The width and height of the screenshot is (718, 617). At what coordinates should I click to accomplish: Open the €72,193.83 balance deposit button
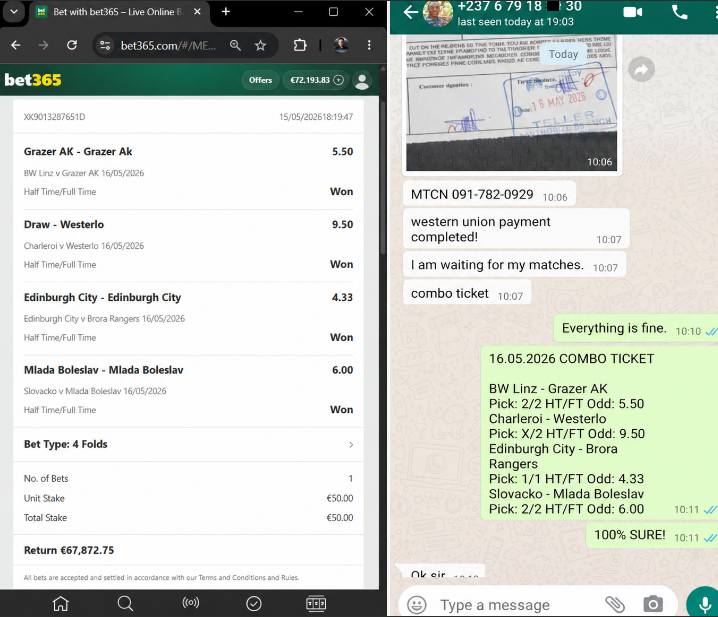pos(316,80)
